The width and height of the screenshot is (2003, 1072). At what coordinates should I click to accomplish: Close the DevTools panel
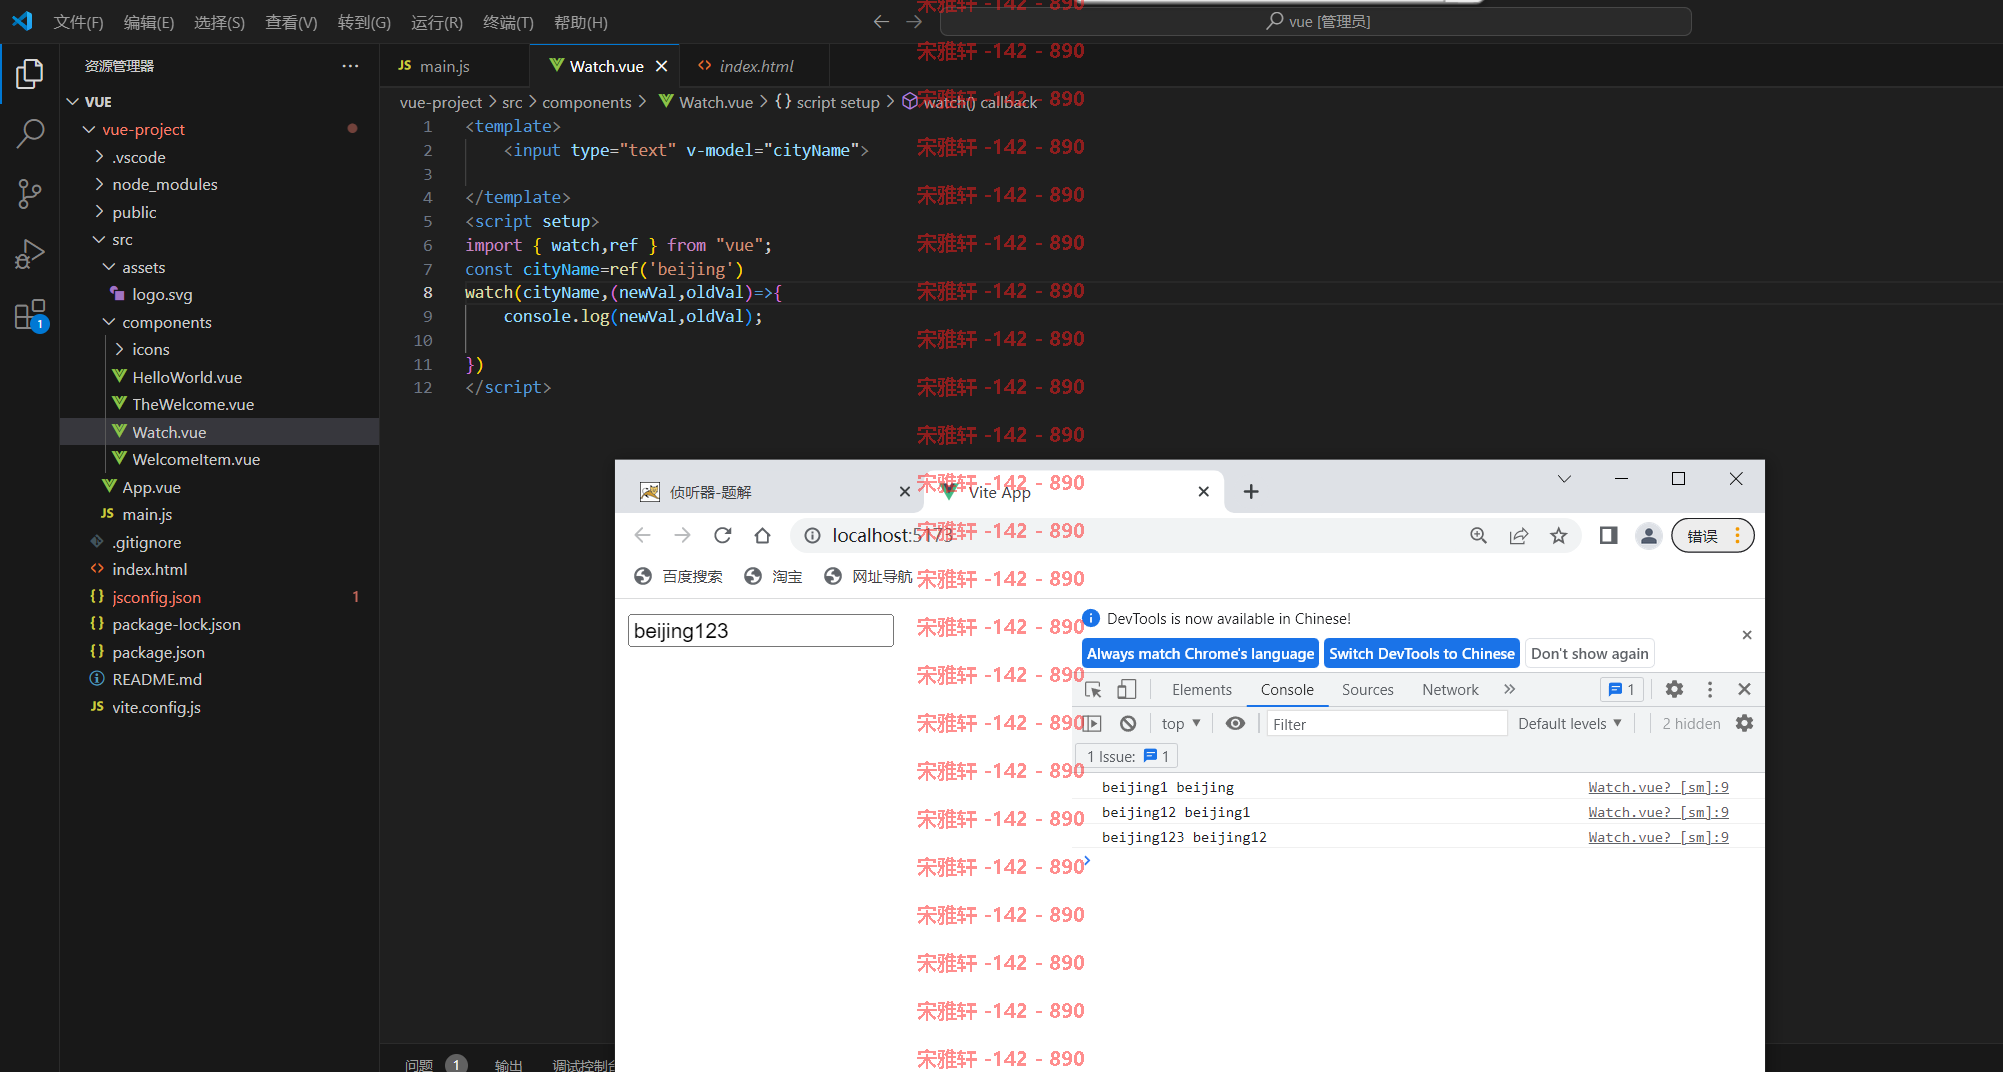click(x=1744, y=689)
